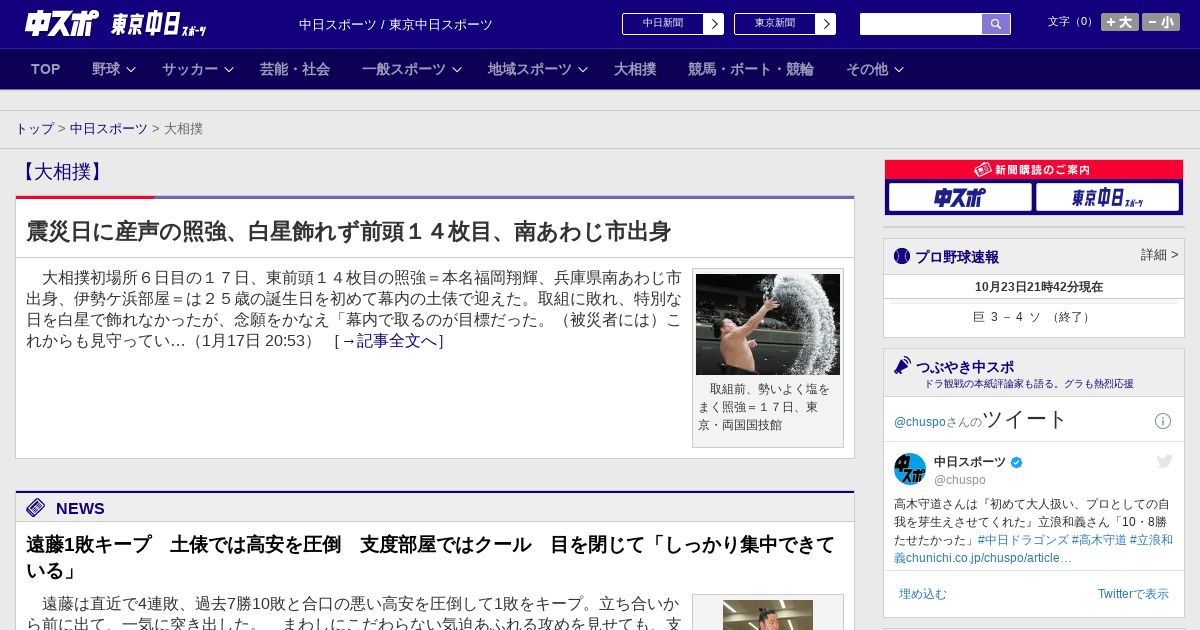
Task: Click the arrow next to 中日新聞
Action: point(714,24)
